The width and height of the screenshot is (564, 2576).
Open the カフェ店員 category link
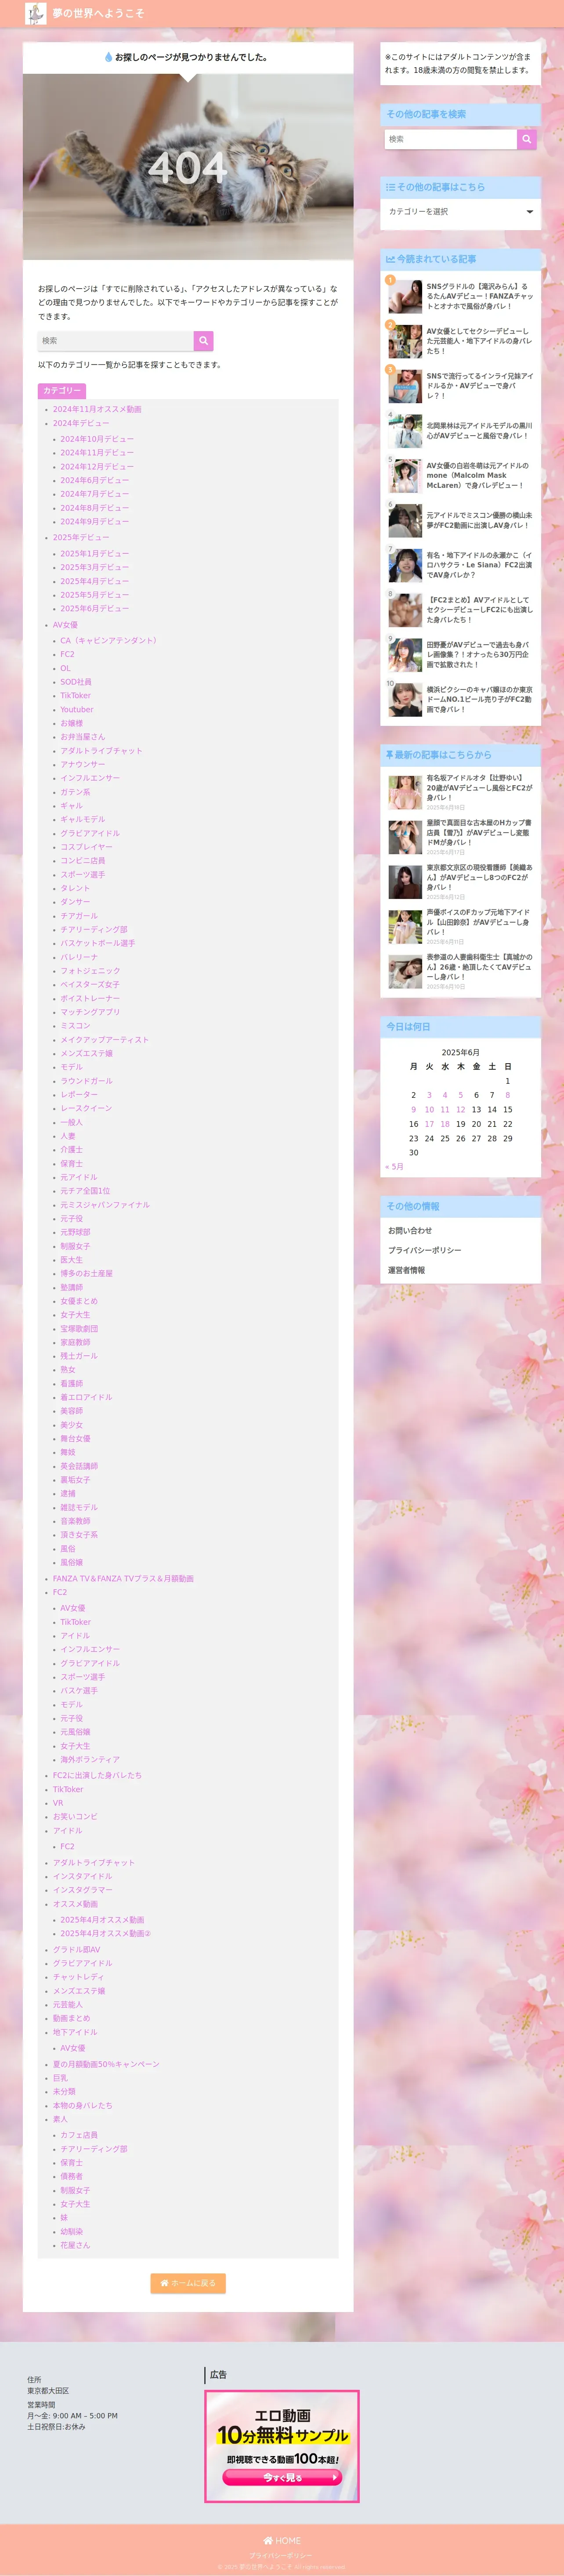coord(79,2136)
